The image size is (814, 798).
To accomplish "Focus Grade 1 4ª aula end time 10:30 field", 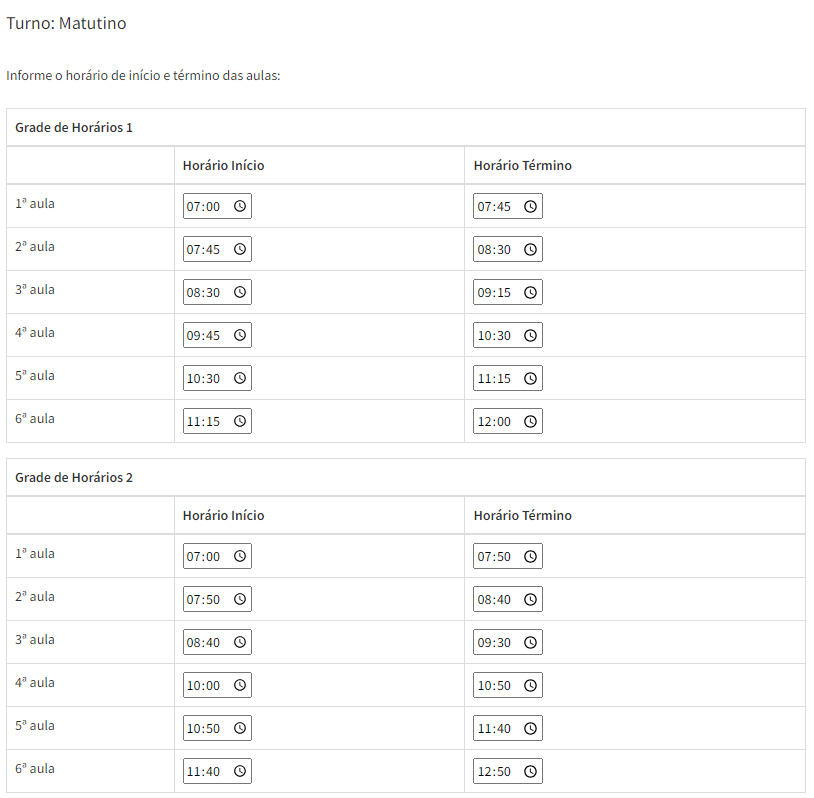I will [508, 335].
